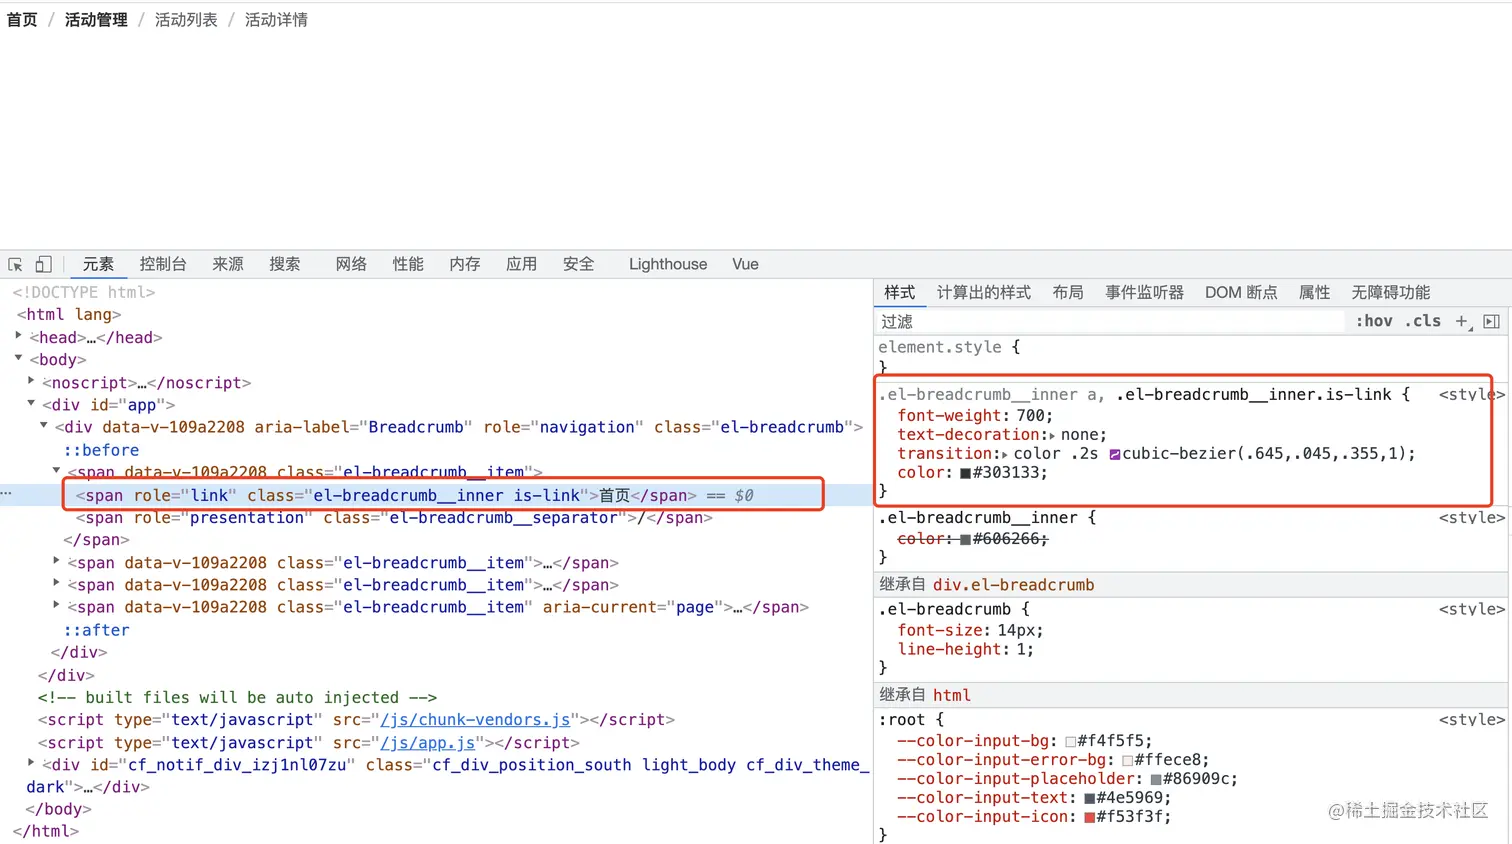This screenshot has width=1512, height=844.
Task: Open the /js/app.js script link
Action: [x=428, y=743]
